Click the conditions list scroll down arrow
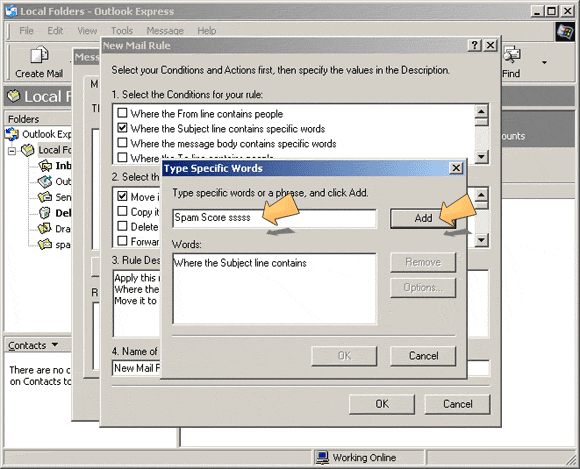This screenshot has height=469, width=580. click(x=481, y=156)
